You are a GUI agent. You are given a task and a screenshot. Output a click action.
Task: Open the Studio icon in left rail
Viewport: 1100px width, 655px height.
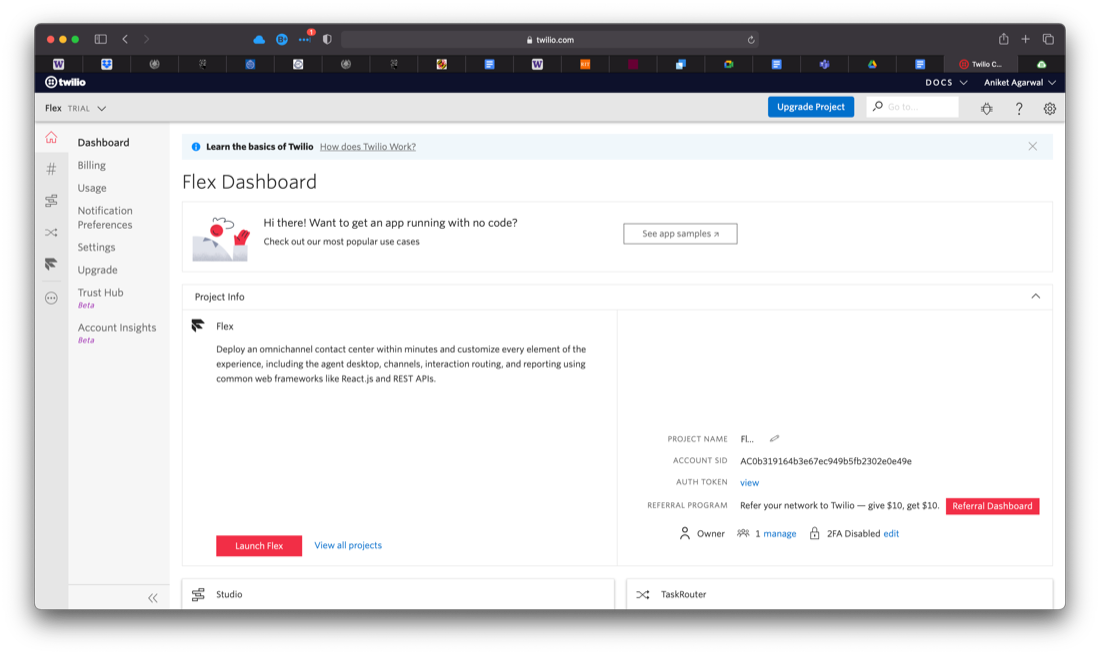coord(51,201)
